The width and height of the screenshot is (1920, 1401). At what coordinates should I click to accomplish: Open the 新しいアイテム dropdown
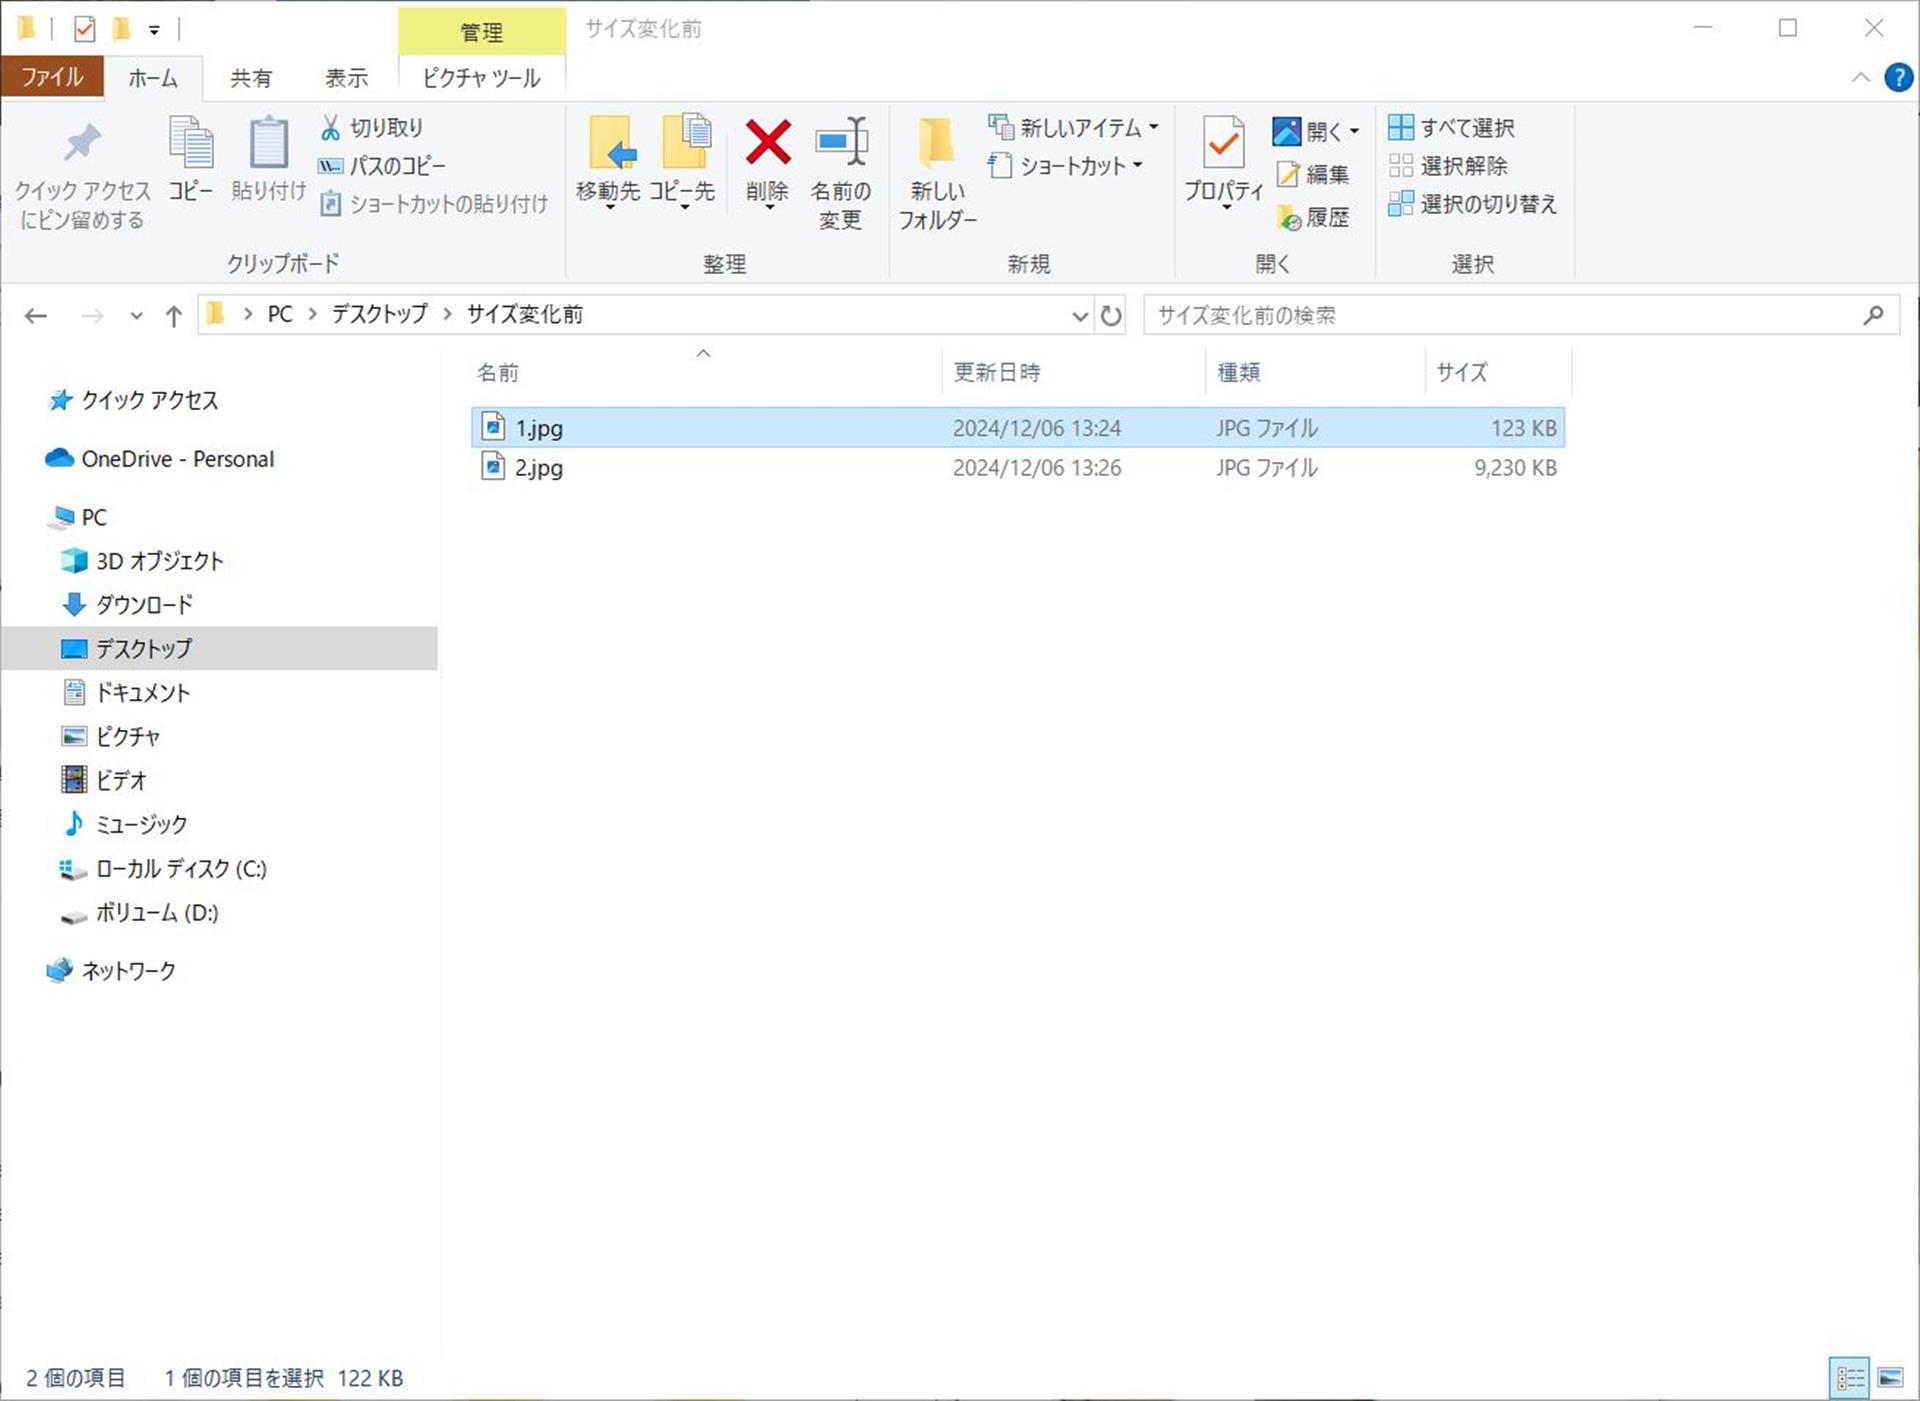(1072, 127)
